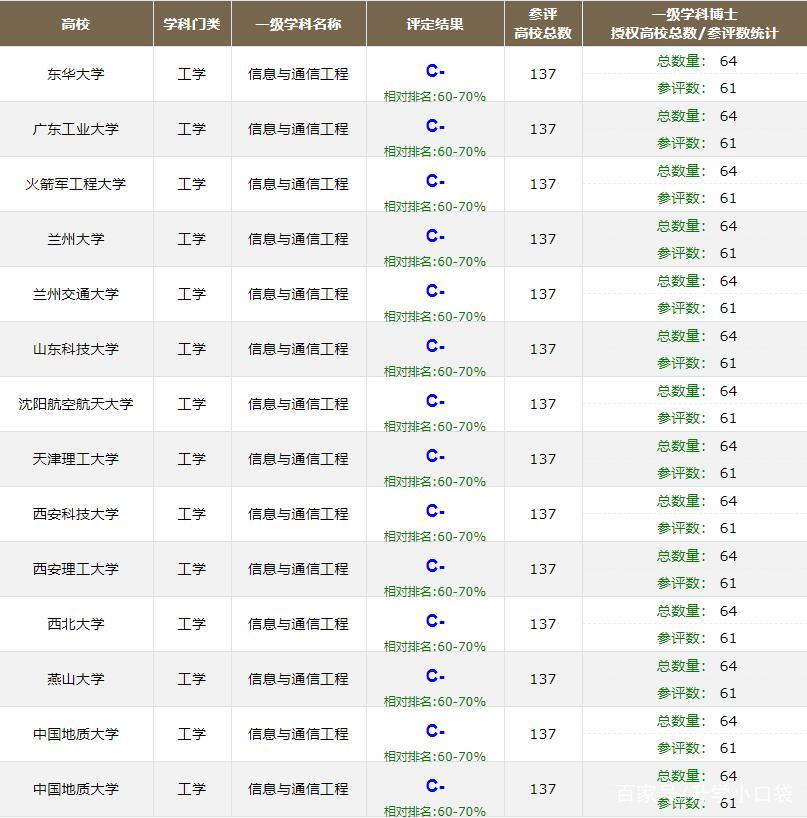The height and width of the screenshot is (818, 807).
Task: Select the 东华大学 cell
Action: click(76, 74)
